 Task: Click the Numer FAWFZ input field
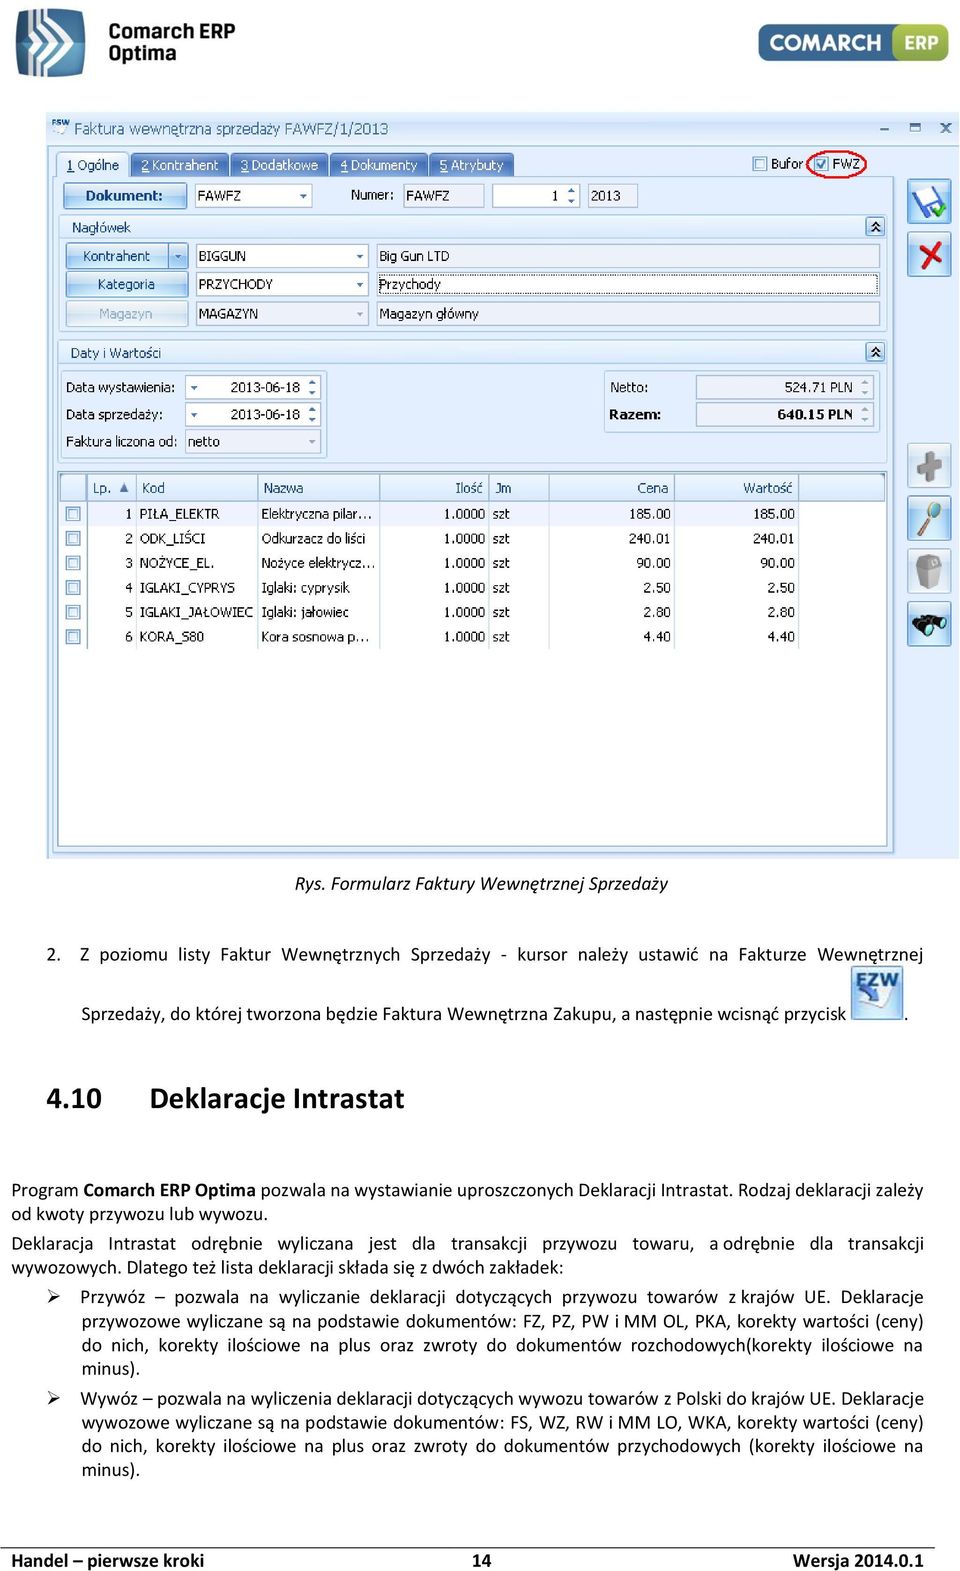[444, 196]
